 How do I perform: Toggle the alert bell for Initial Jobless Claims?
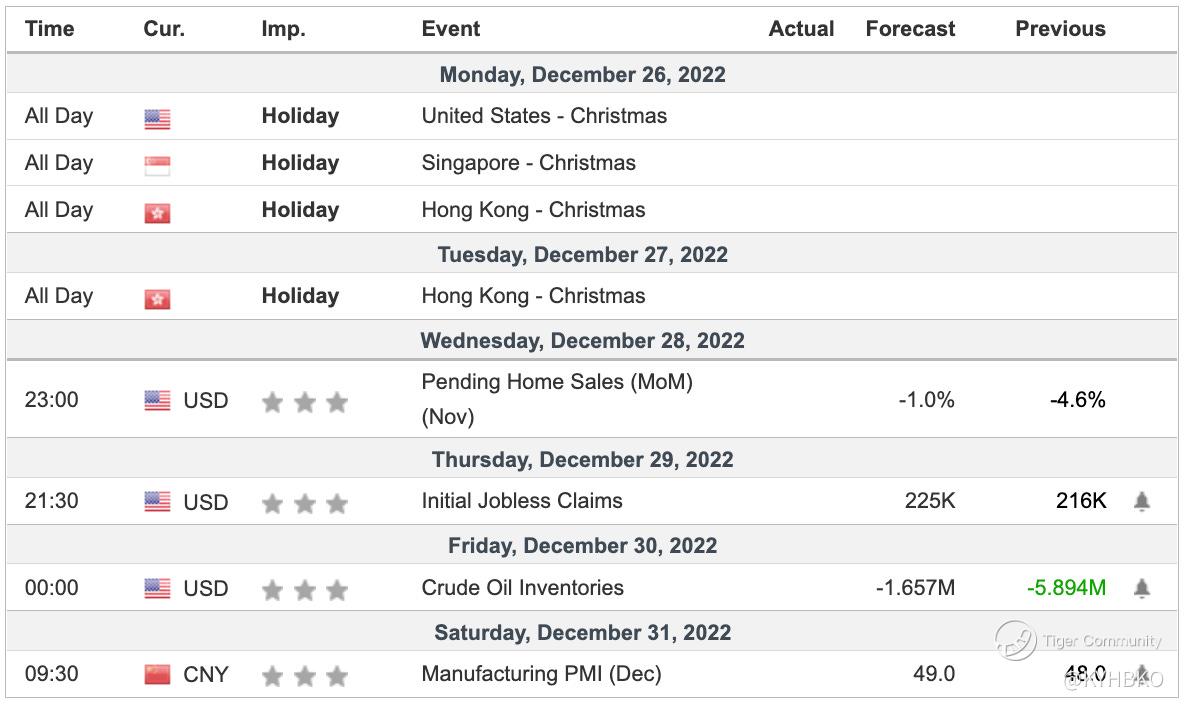1141,502
